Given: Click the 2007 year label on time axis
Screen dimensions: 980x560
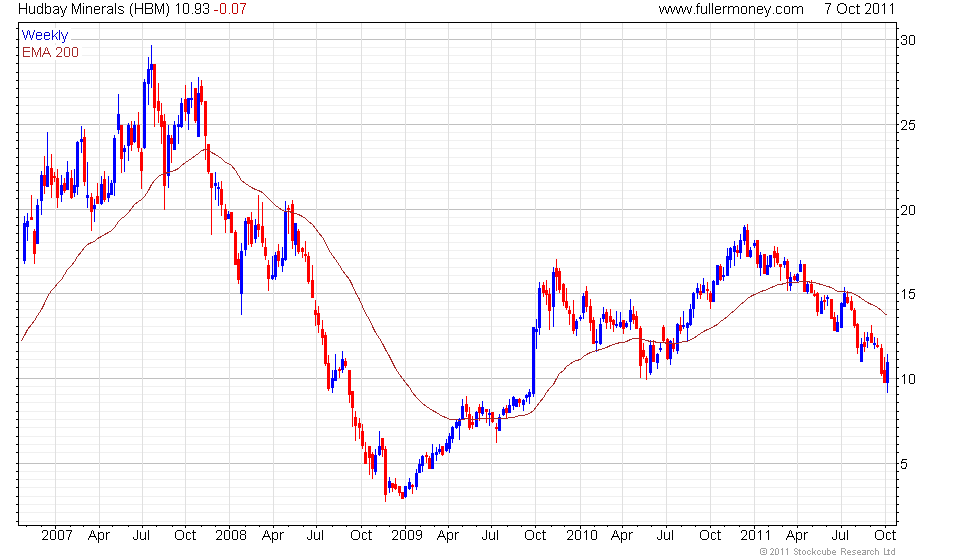Looking at the screenshot, I should coord(57,536).
